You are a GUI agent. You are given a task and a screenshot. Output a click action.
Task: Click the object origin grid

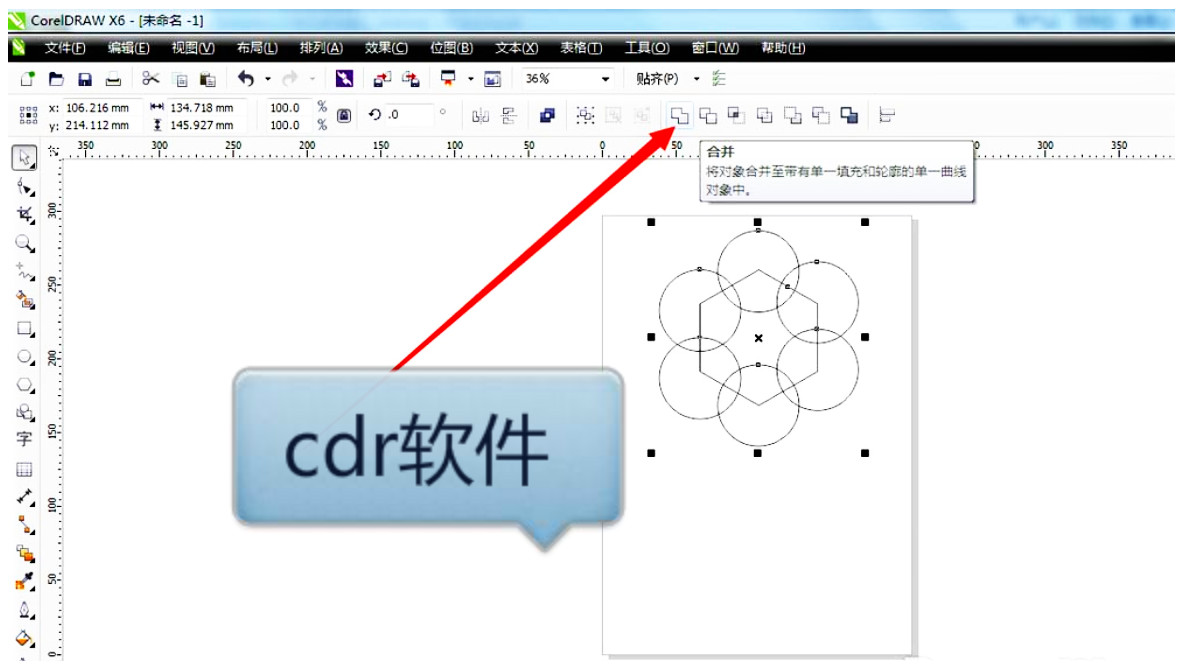28,116
